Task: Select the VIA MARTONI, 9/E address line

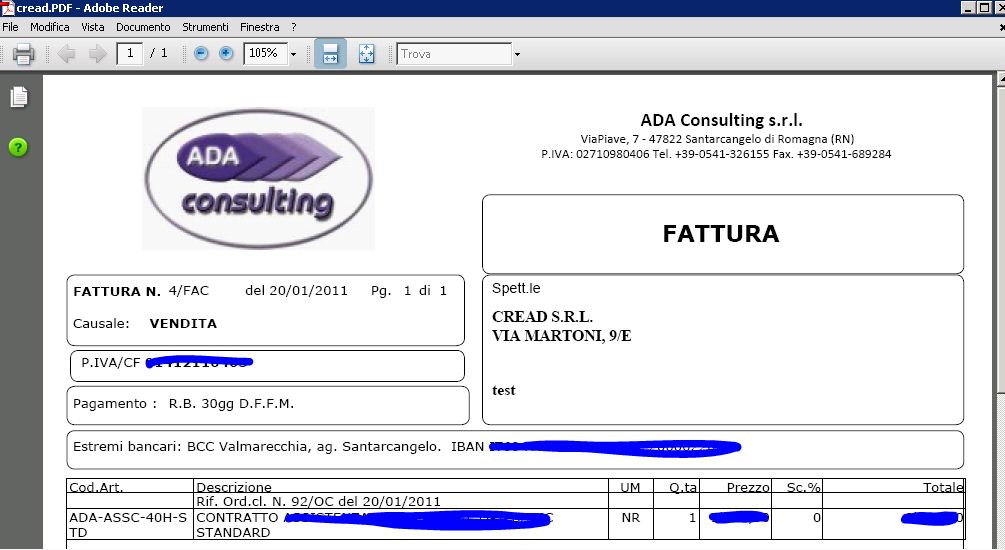Action: tap(561, 336)
